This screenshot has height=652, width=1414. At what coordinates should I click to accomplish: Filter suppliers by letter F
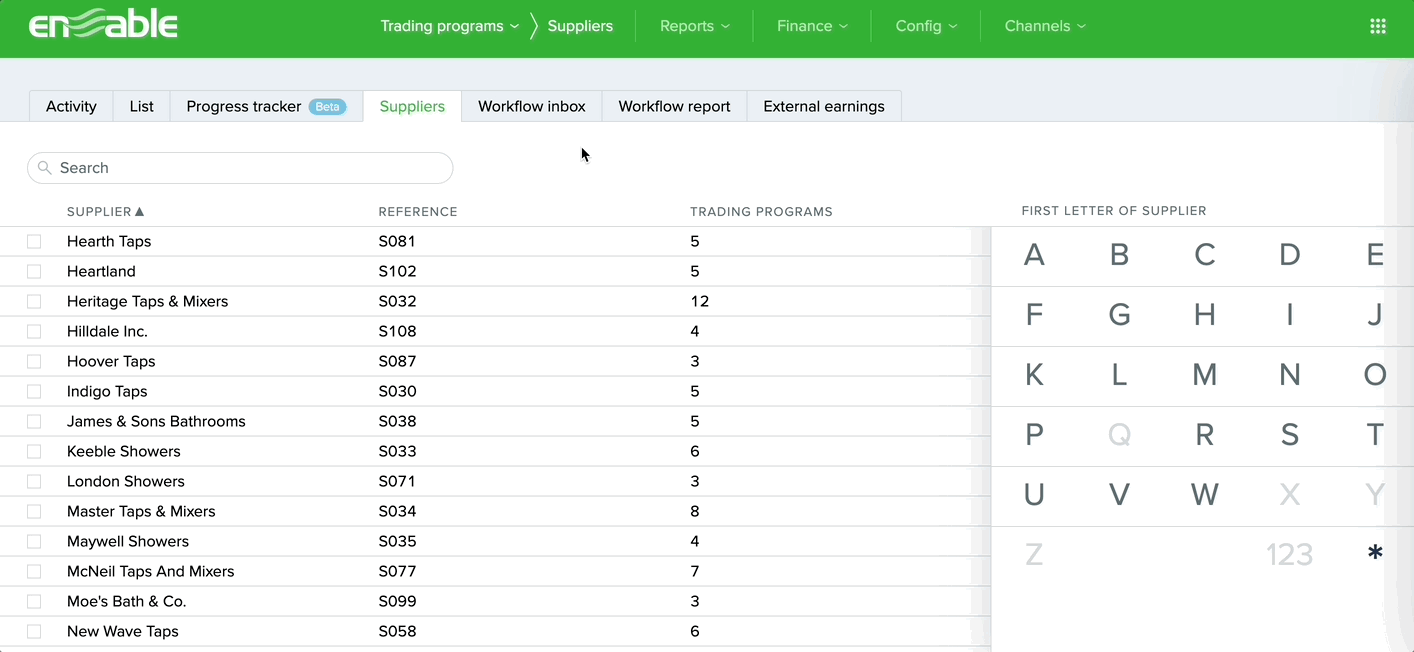pyautogui.click(x=1034, y=315)
